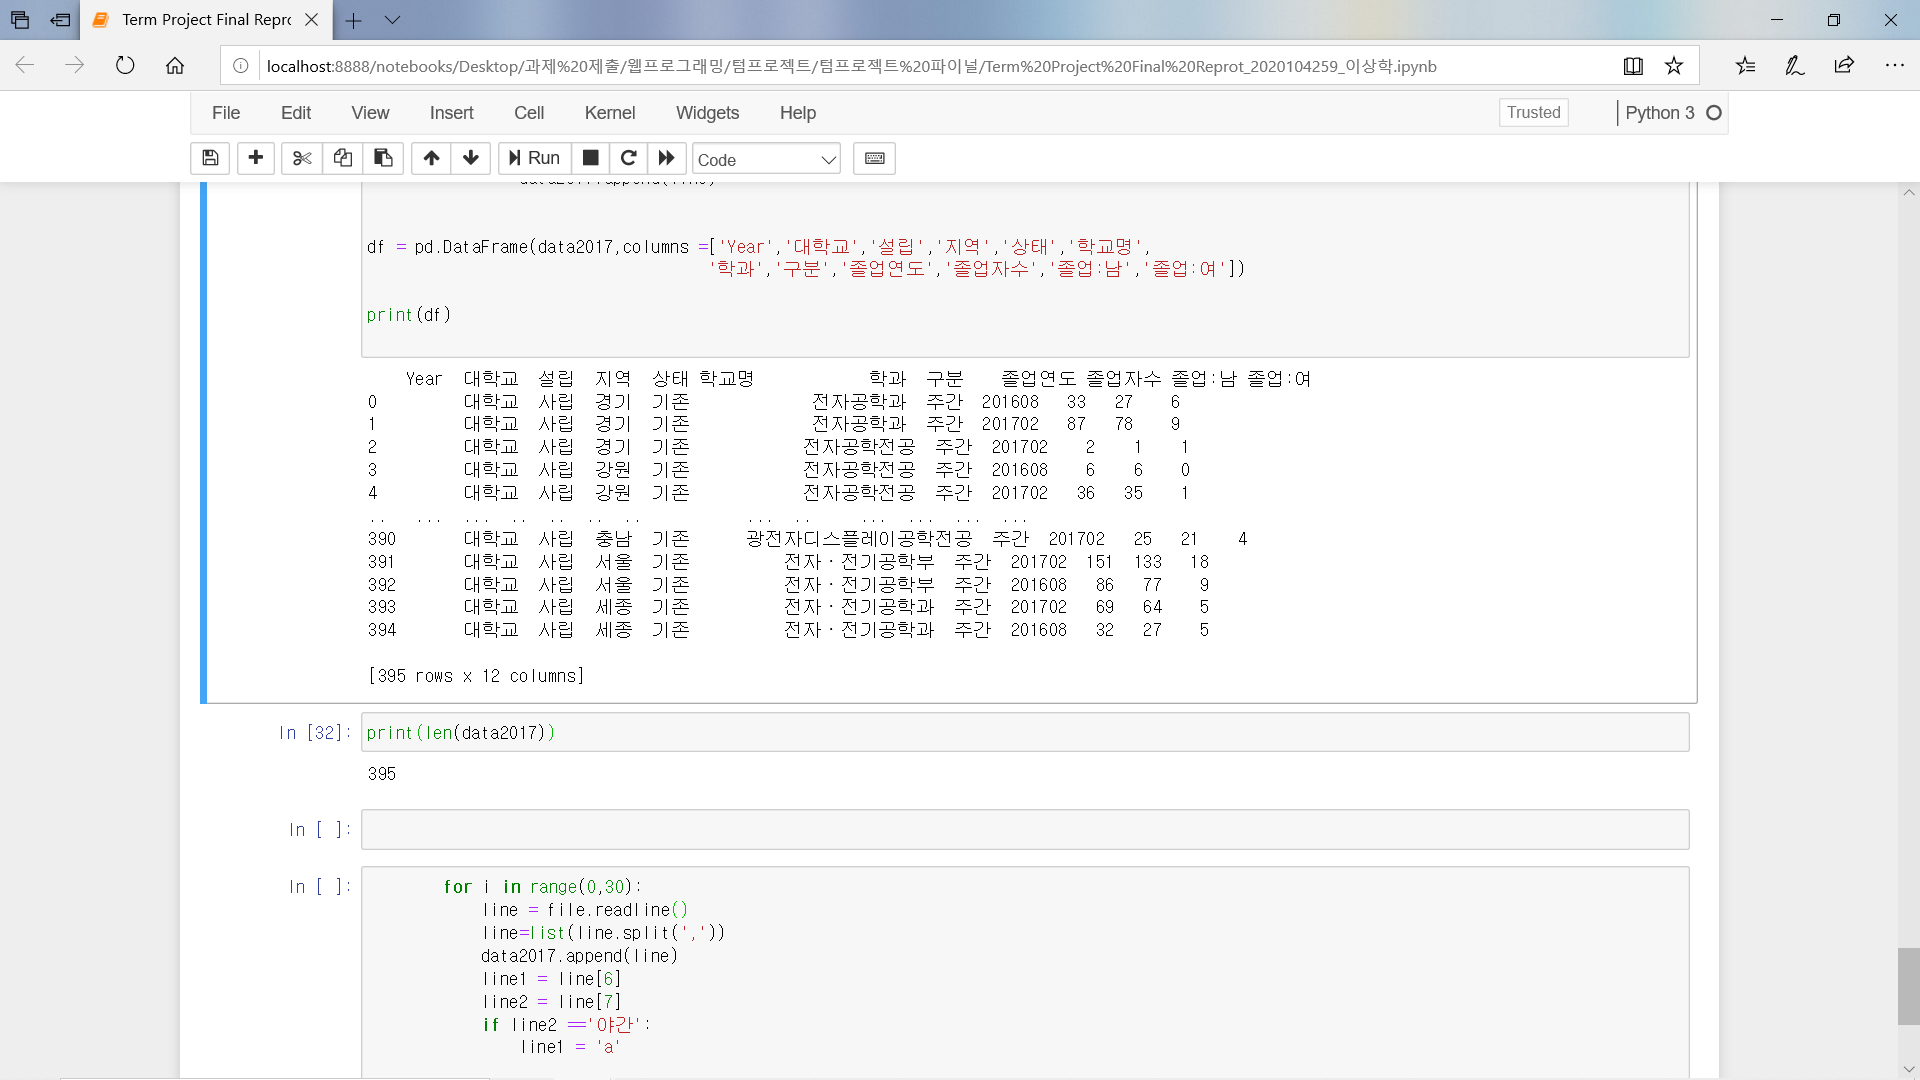This screenshot has height=1080, width=1920.
Task: Insert cell below using plus icon
Action: click(x=256, y=158)
